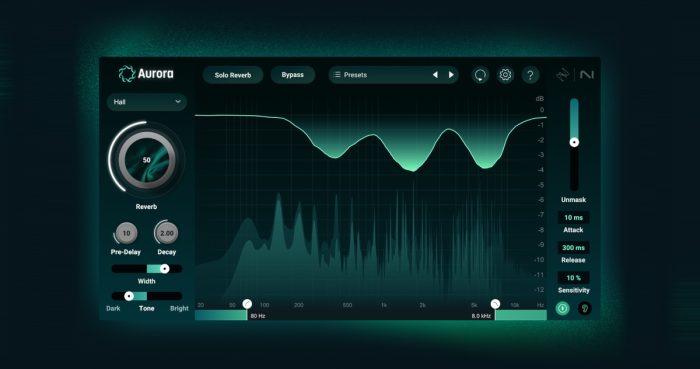
Task: Click the Aurora logo icon
Action: tap(127, 74)
